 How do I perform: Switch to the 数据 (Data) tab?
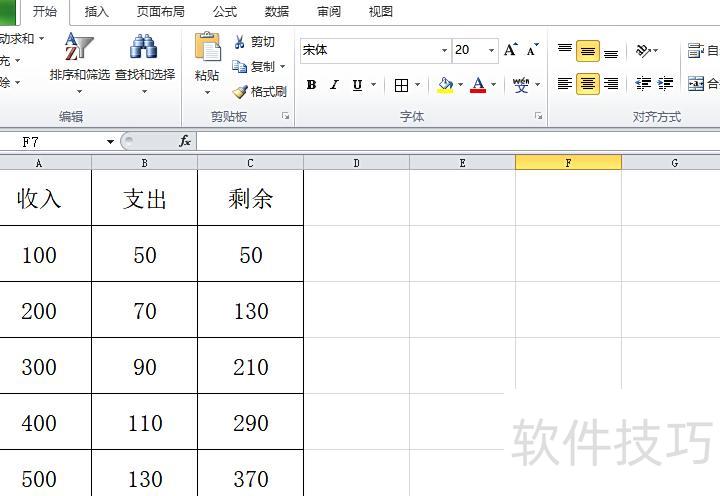pos(276,11)
